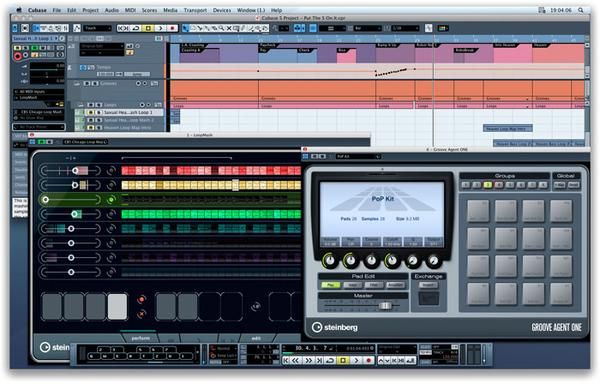This screenshot has width=600, height=384.
Task: Toggle the green Read automation button in Inspector
Action: [x=34, y=48]
